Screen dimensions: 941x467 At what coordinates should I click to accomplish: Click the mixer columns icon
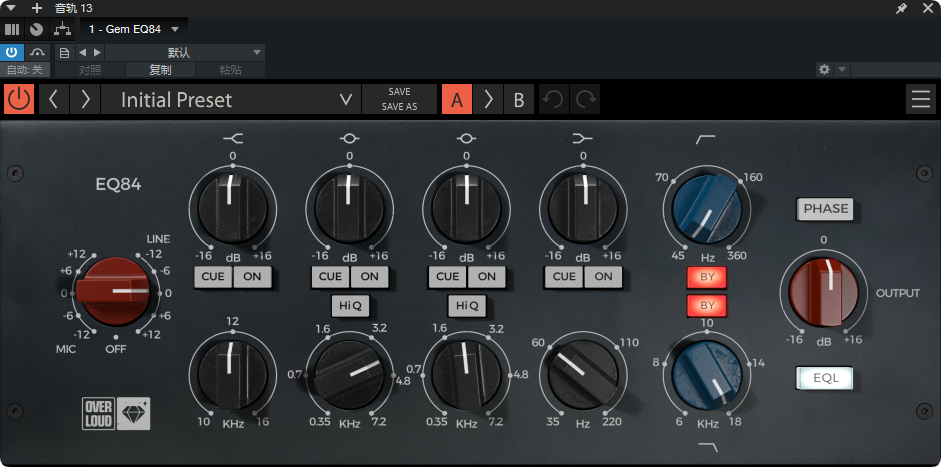click(12, 29)
